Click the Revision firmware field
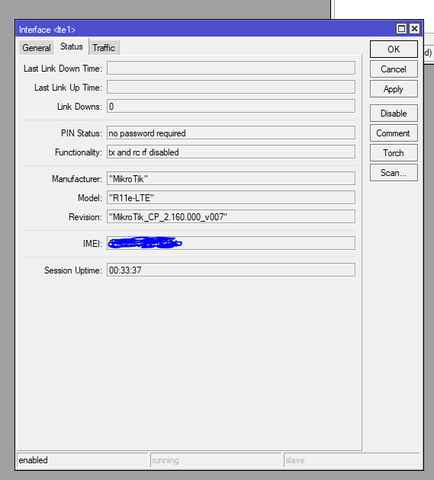This screenshot has height=480, width=434. point(231,217)
